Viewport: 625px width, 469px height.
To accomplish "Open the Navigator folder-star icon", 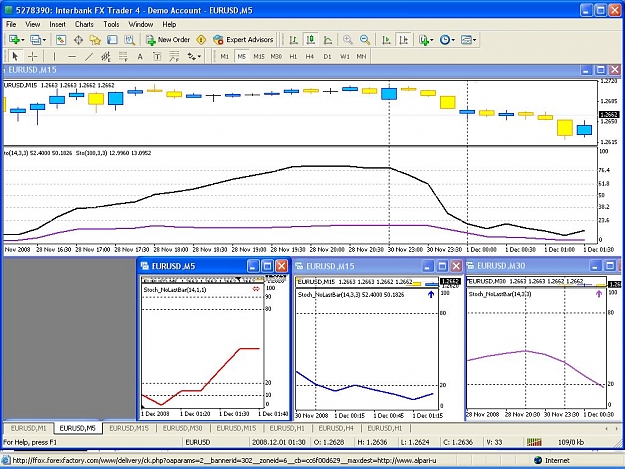I will click(x=95, y=40).
